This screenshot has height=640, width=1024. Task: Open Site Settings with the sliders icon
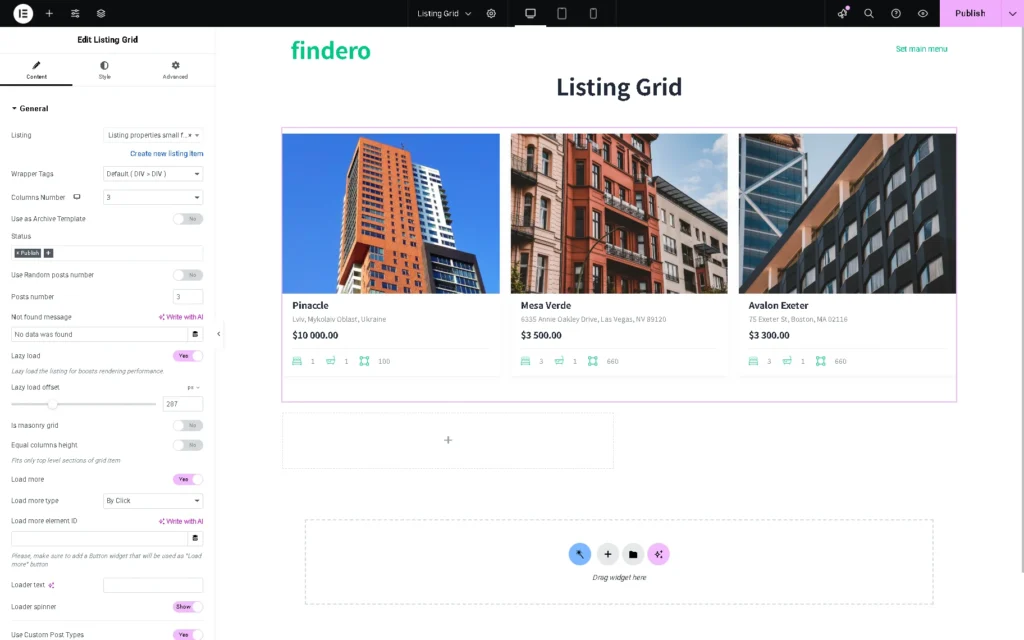[x=73, y=13]
